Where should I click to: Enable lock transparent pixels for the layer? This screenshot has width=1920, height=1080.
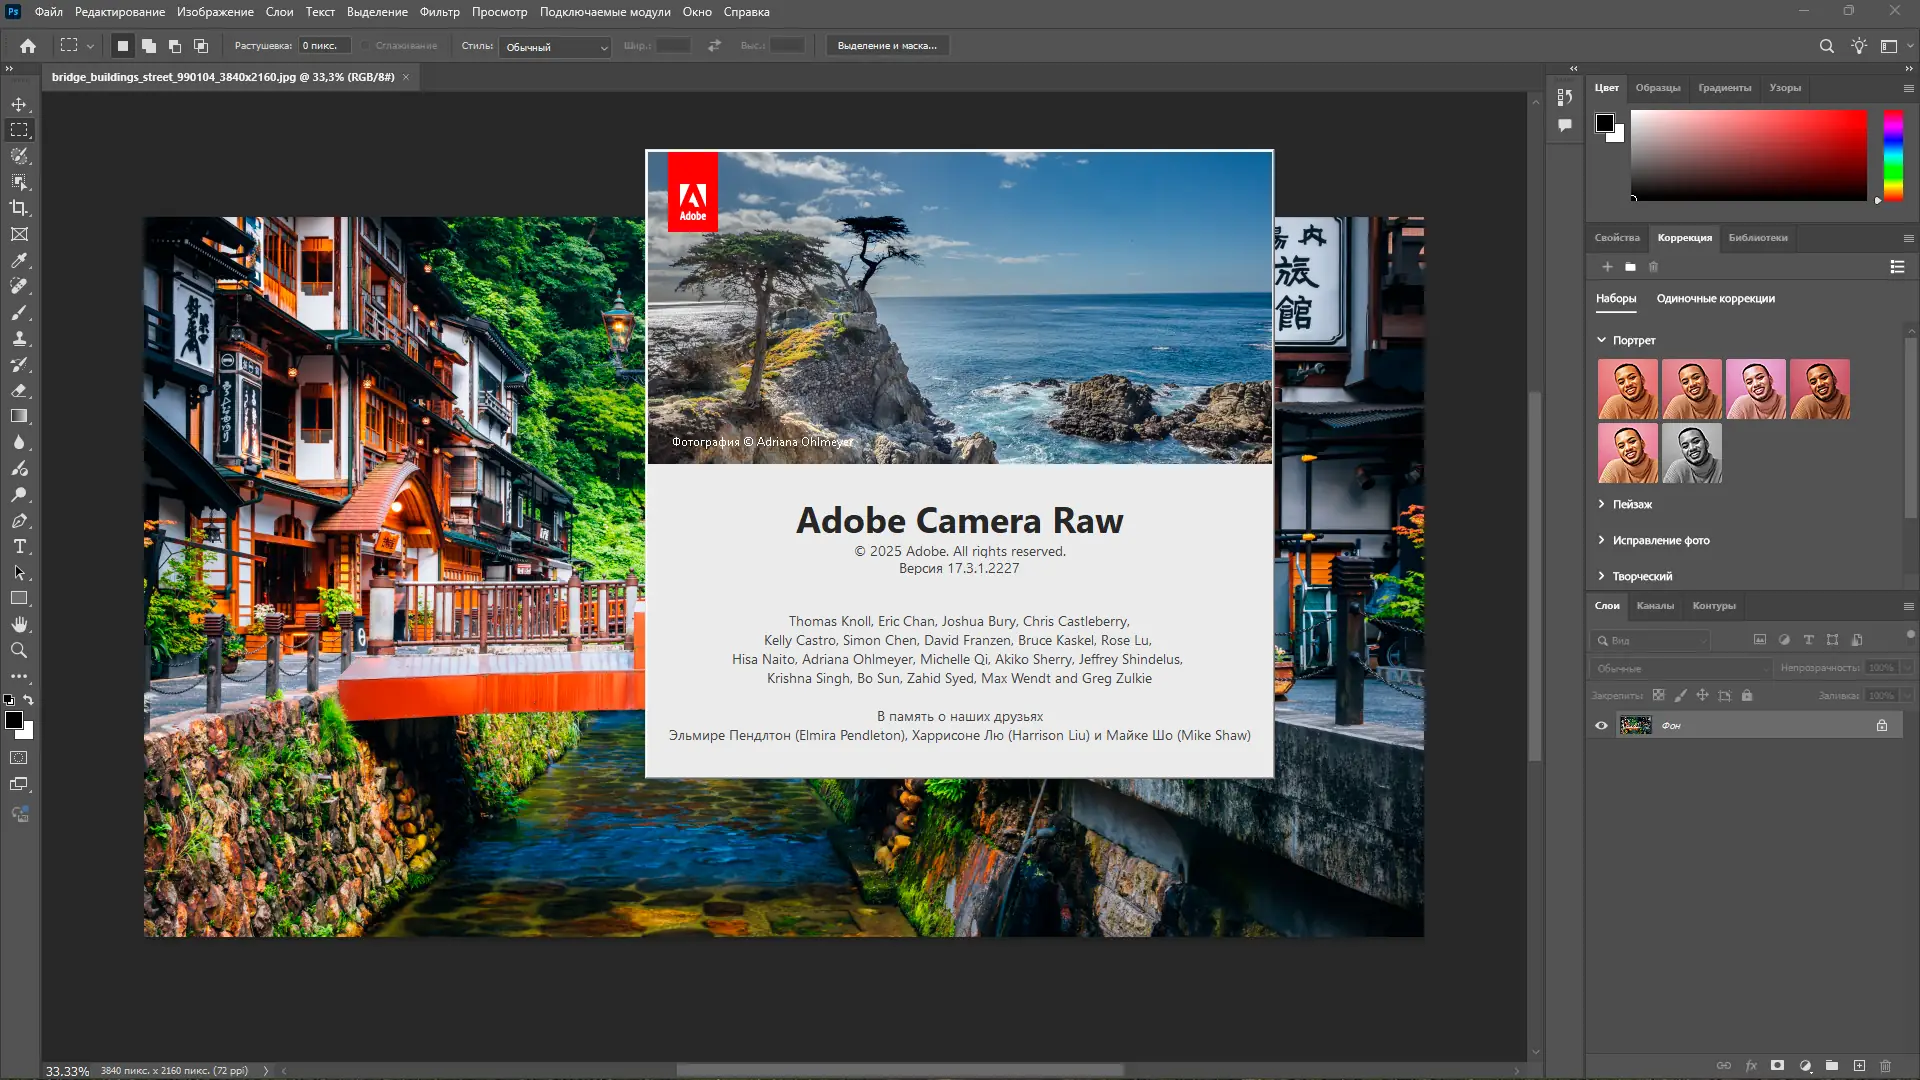click(1659, 695)
